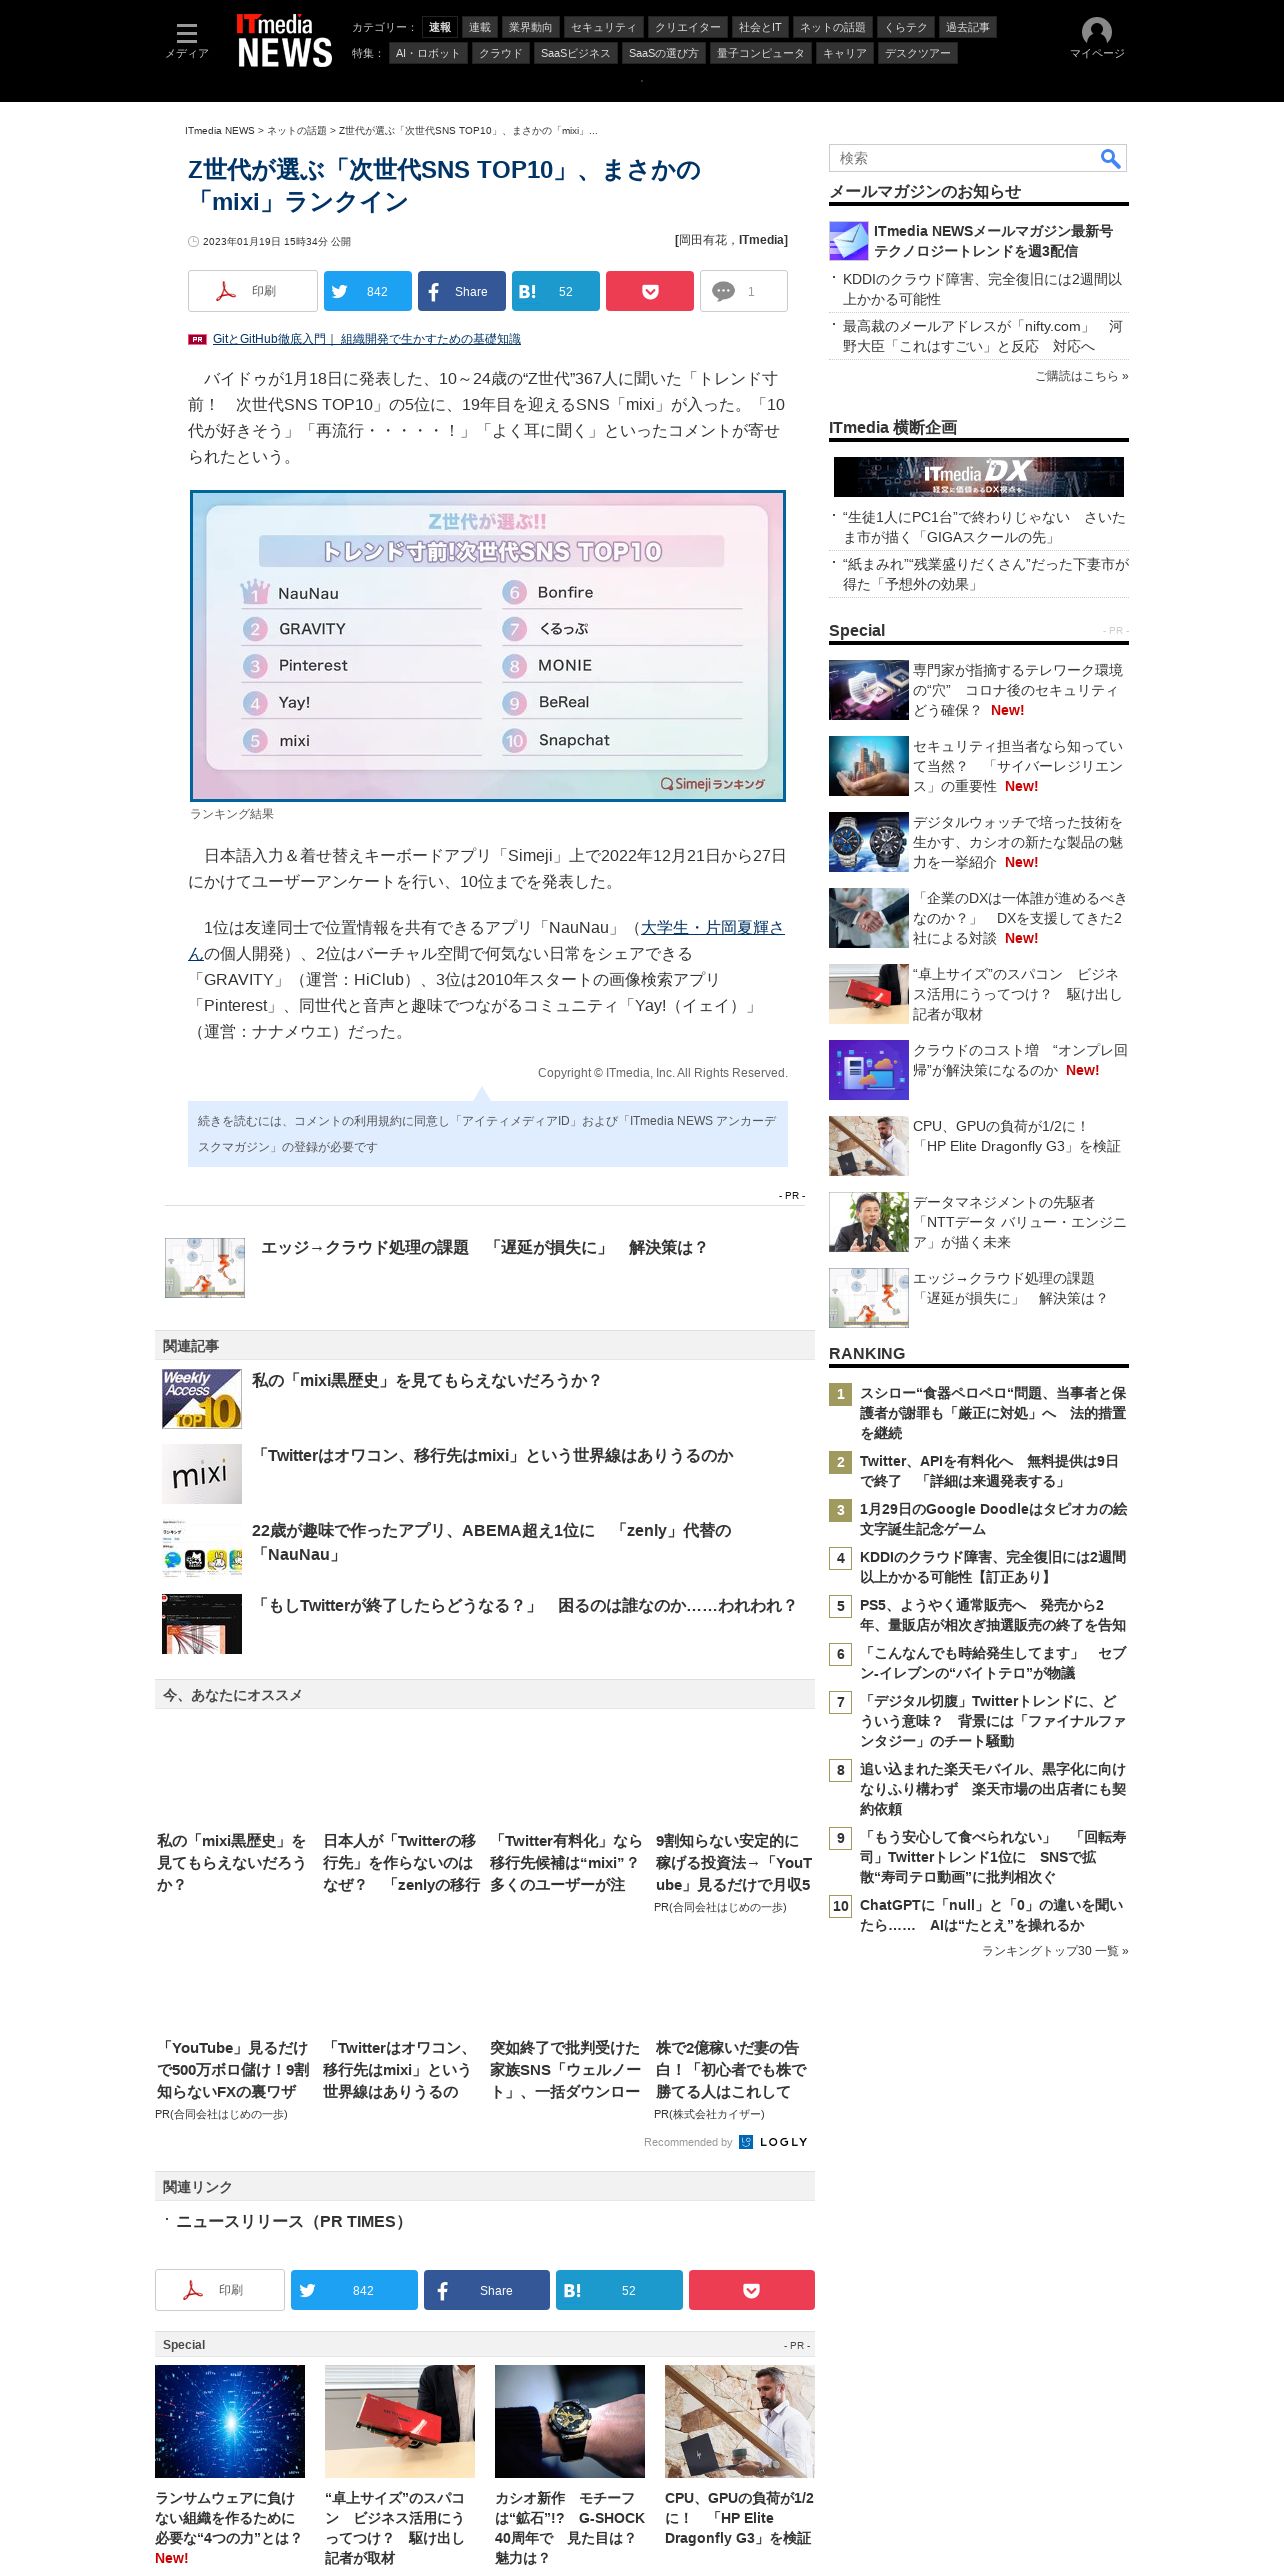
Task: Click the search magnifier icon
Action: tap(1110, 158)
